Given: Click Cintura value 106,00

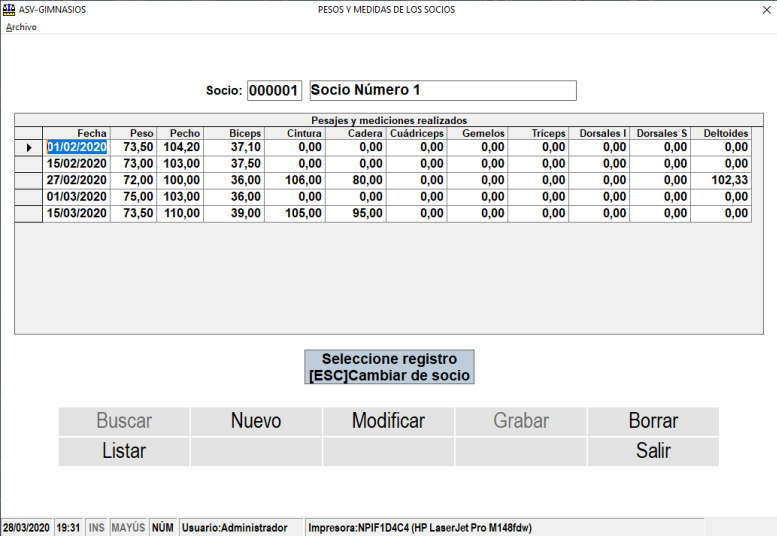Looking at the screenshot, I should pos(295,180).
